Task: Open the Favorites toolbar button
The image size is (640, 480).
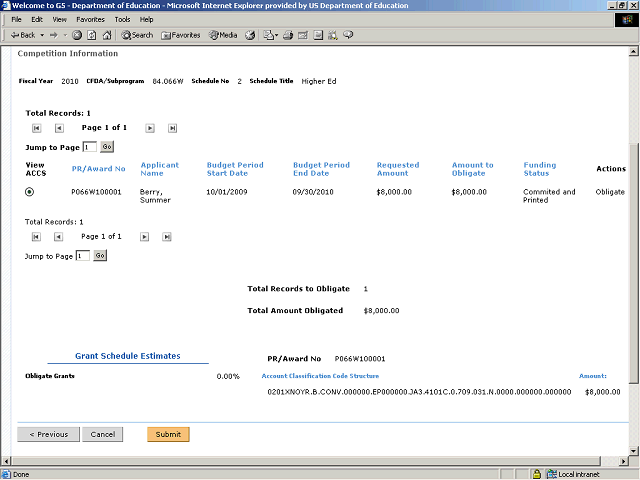Action: [181, 36]
